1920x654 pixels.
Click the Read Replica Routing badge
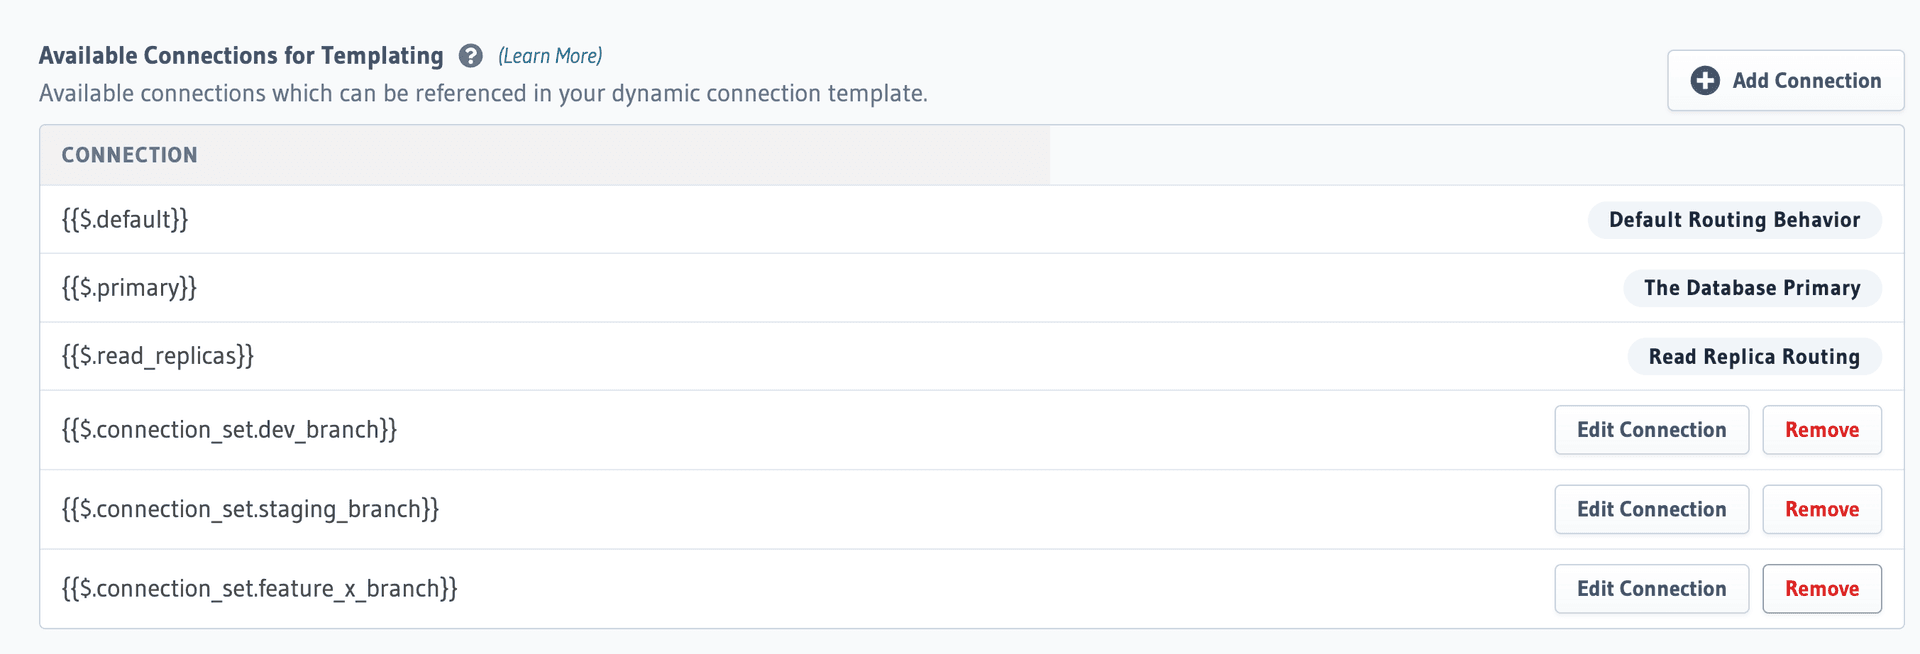coord(1754,356)
